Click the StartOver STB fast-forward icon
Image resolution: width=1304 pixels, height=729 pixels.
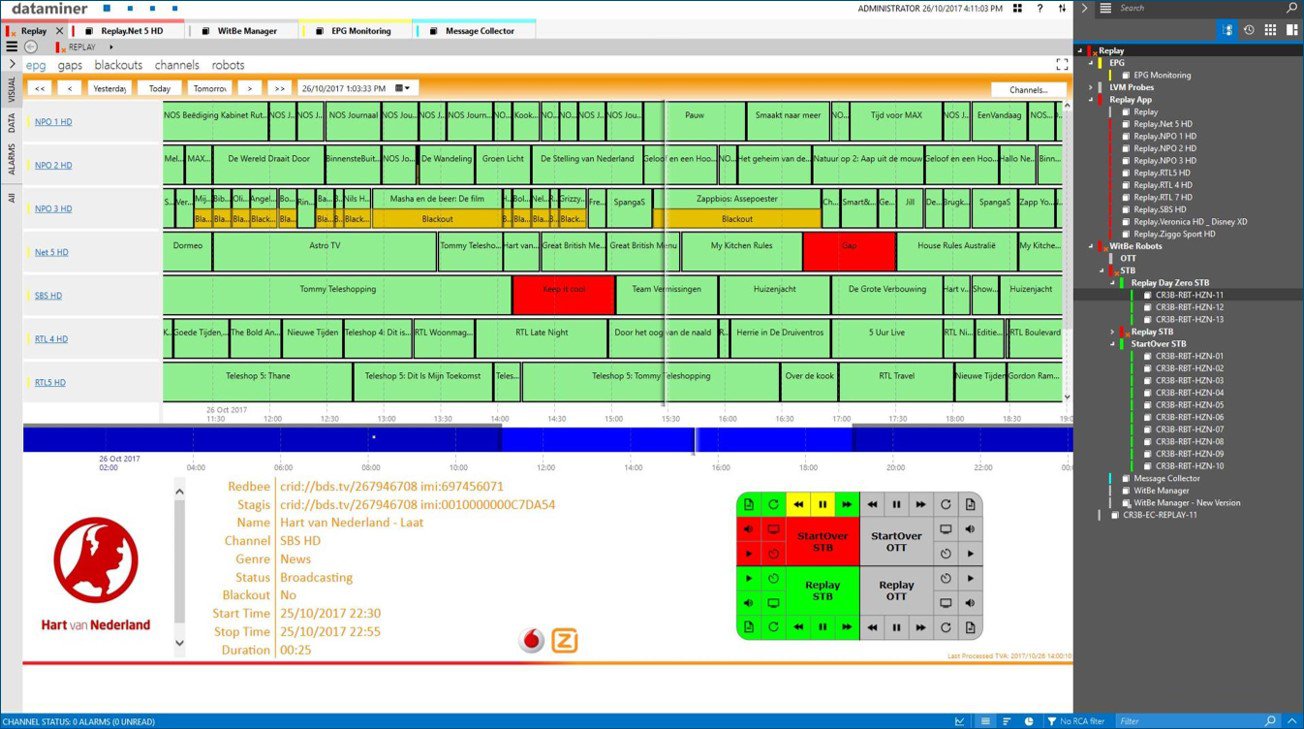[x=847, y=504]
